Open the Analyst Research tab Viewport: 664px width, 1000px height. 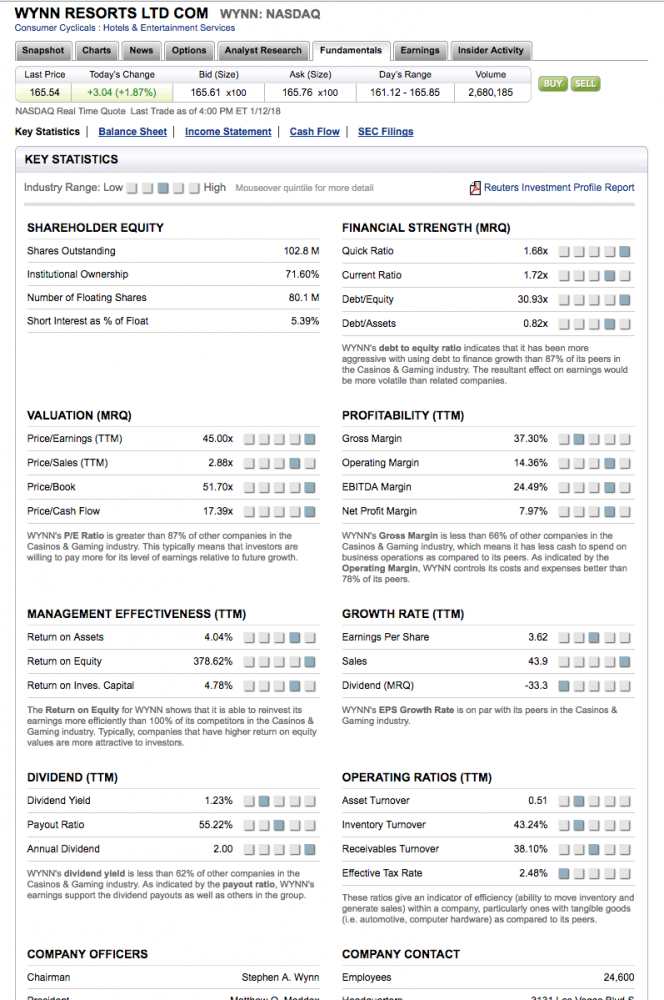click(x=263, y=50)
